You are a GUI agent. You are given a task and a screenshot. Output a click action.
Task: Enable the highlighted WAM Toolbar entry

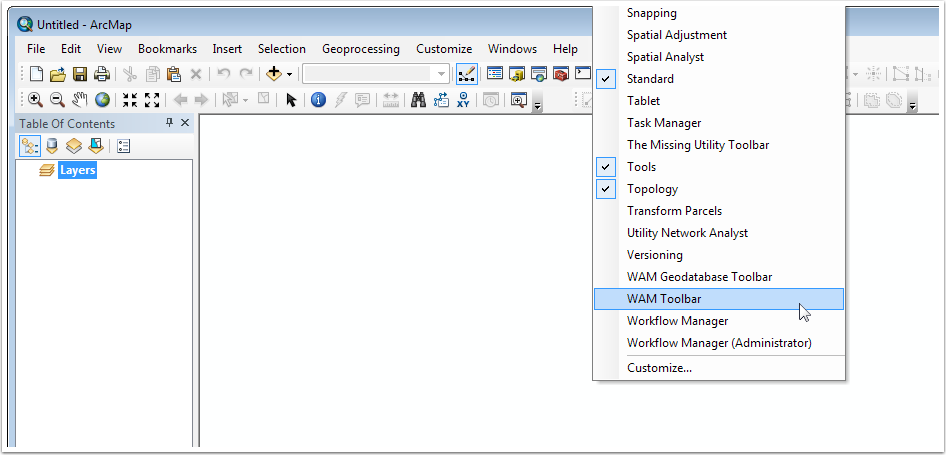click(719, 299)
